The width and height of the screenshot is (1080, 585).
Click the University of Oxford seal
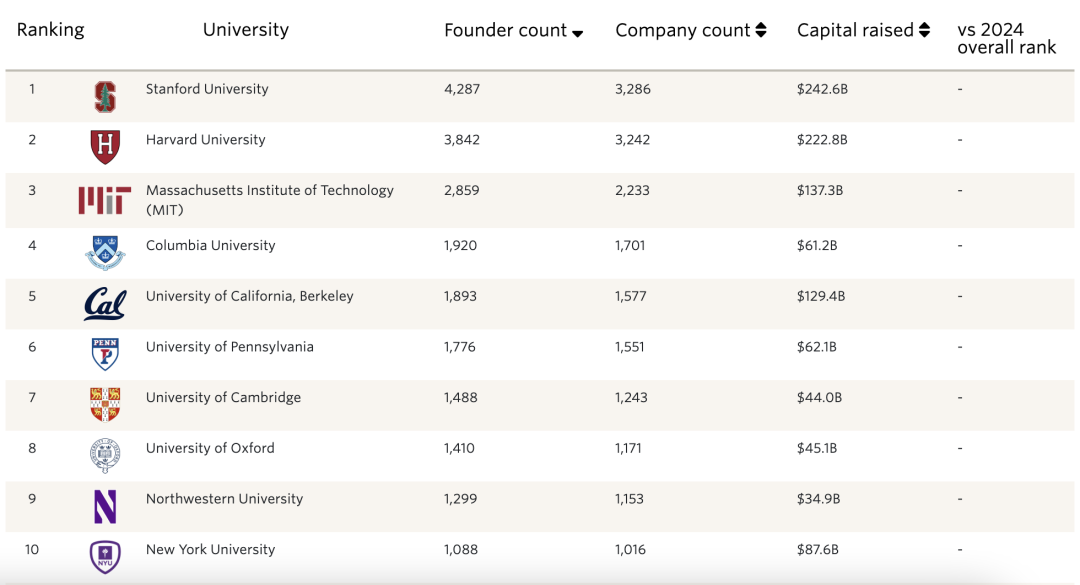pos(105,455)
